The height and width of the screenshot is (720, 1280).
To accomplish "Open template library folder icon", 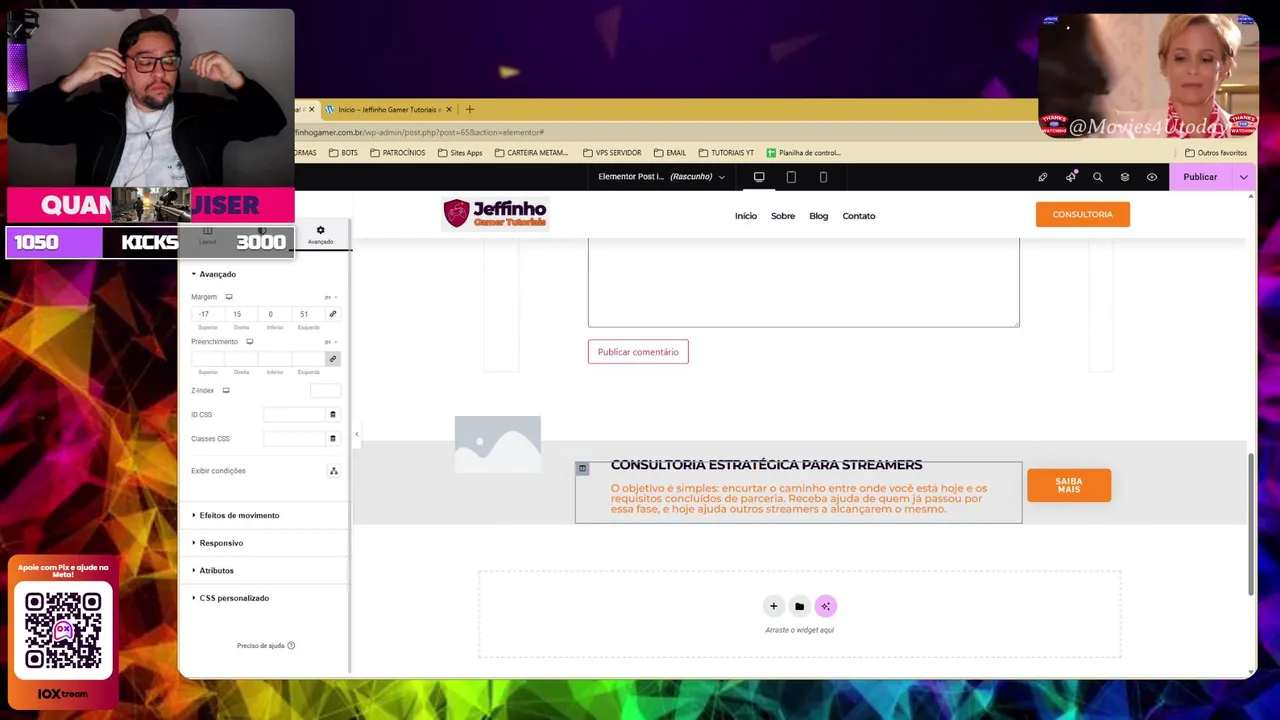I will click(799, 606).
